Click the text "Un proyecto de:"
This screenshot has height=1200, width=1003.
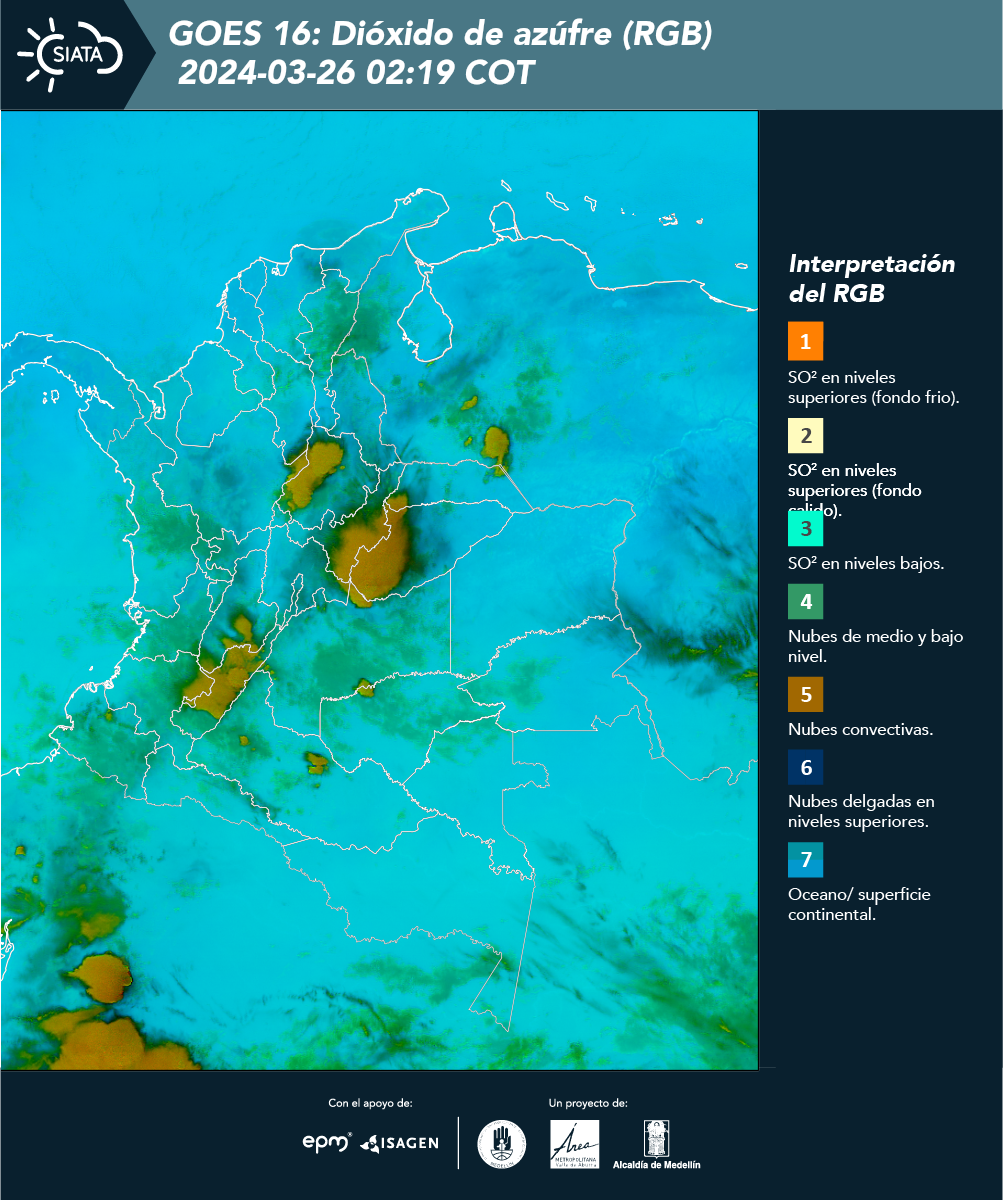588,1103
